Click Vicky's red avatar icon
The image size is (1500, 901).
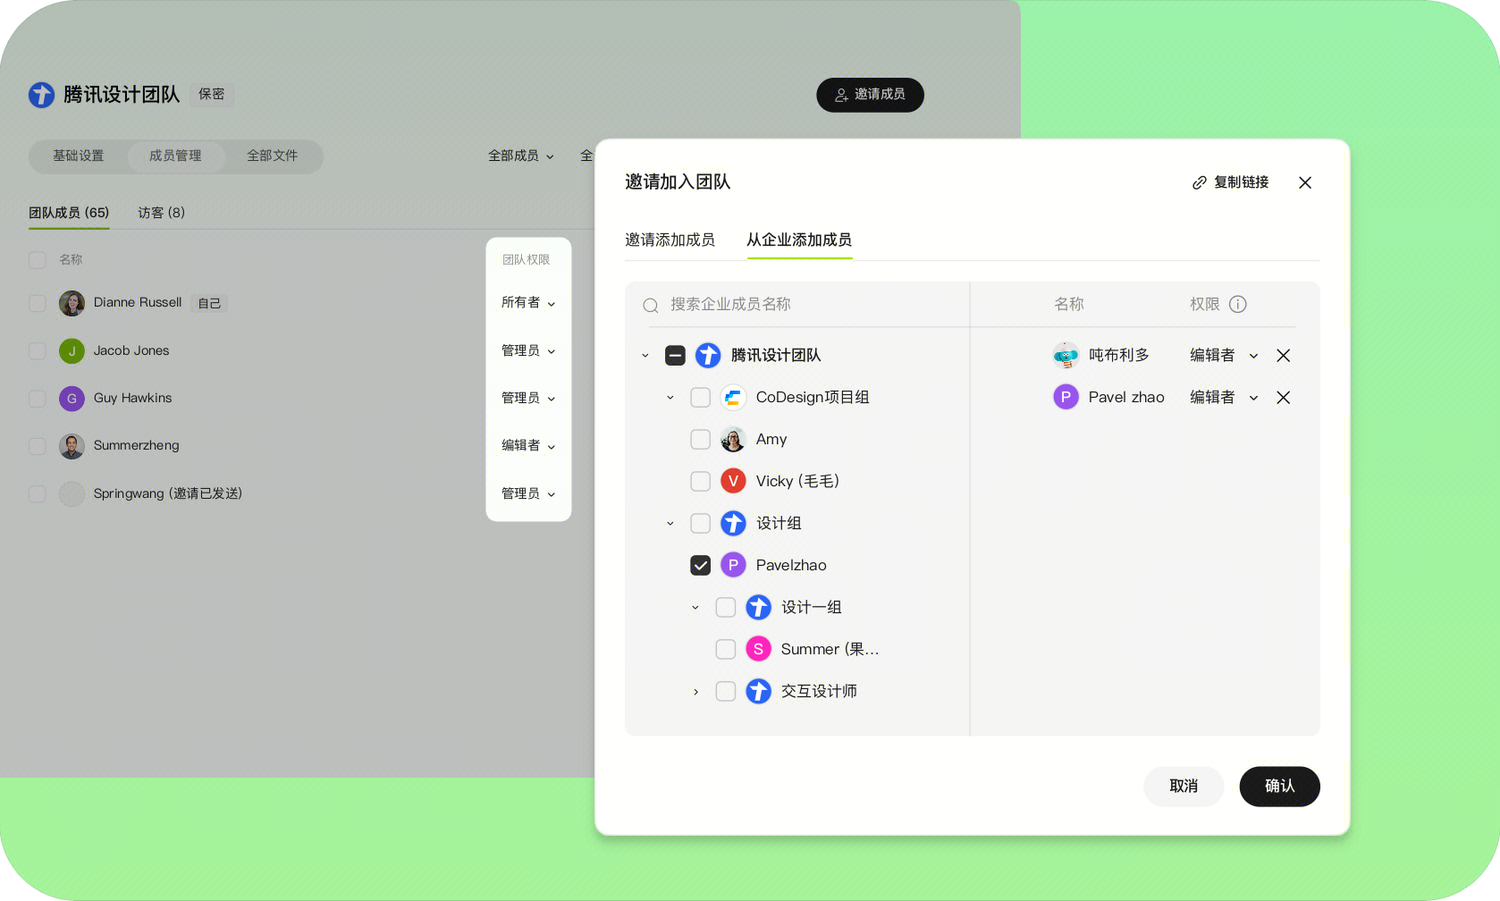[x=733, y=481]
